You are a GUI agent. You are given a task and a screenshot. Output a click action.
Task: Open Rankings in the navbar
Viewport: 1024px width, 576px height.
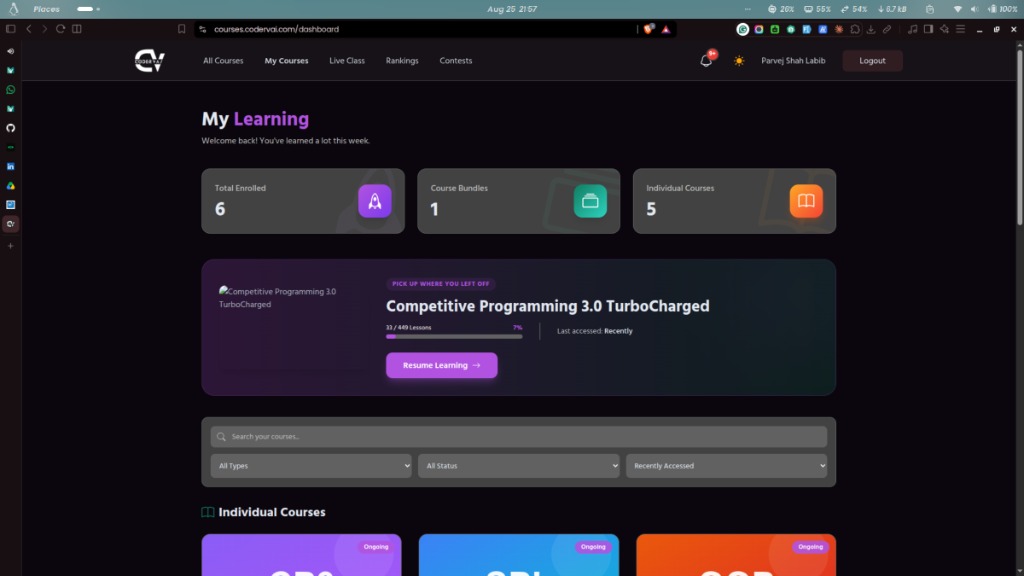(402, 61)
